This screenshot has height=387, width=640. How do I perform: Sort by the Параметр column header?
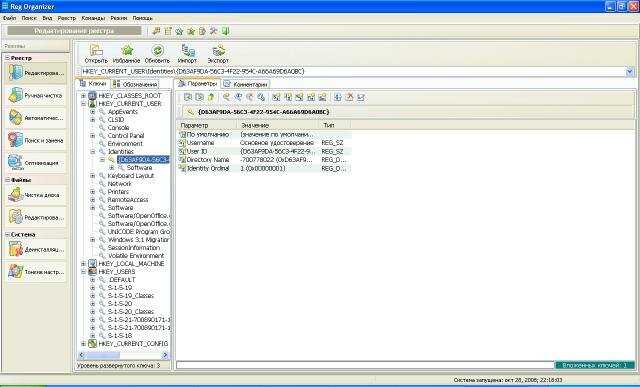(207, 125)
